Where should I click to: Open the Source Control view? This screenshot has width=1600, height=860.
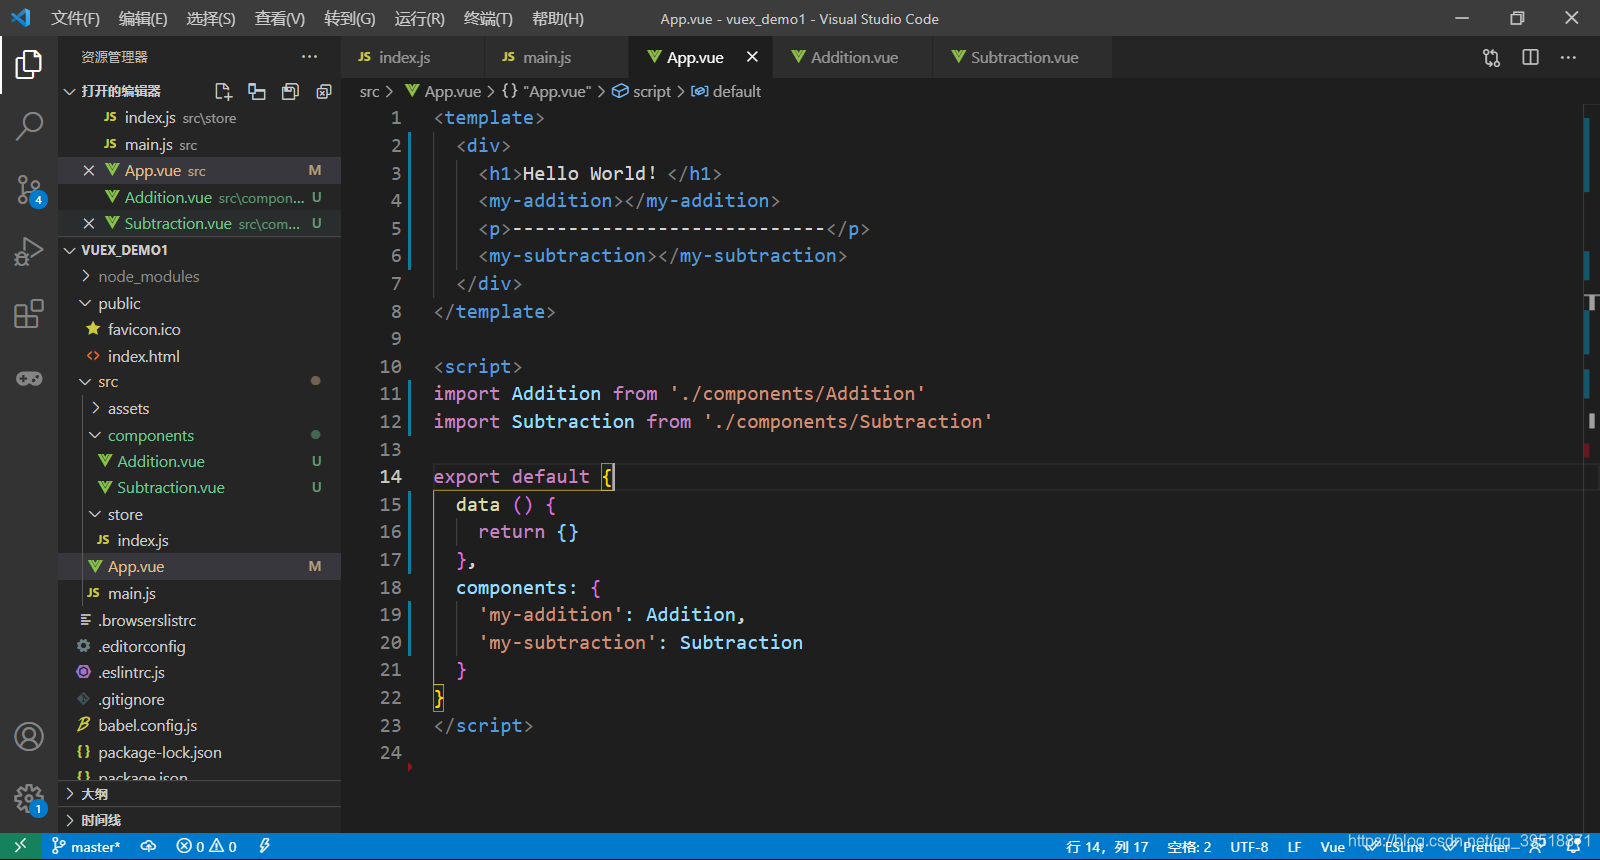[29, 189]
